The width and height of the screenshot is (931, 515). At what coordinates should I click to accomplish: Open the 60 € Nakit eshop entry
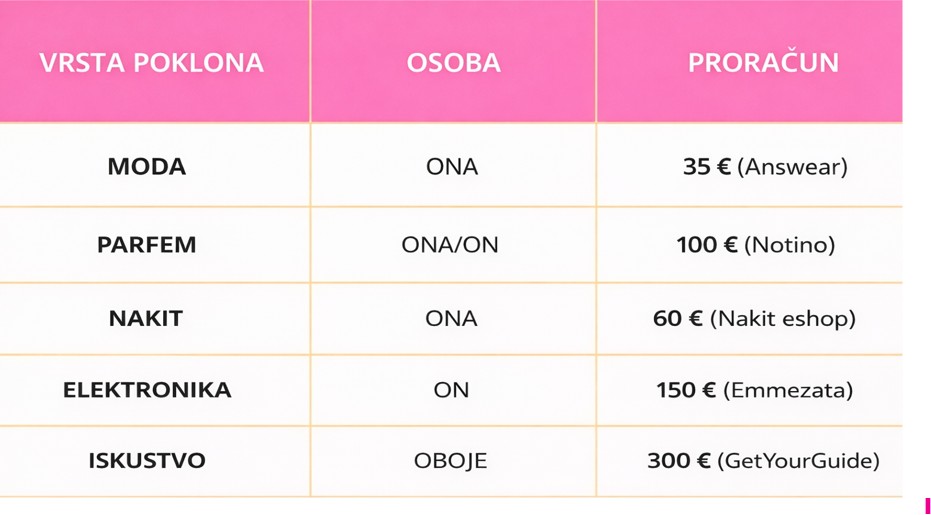click(754, 318)
